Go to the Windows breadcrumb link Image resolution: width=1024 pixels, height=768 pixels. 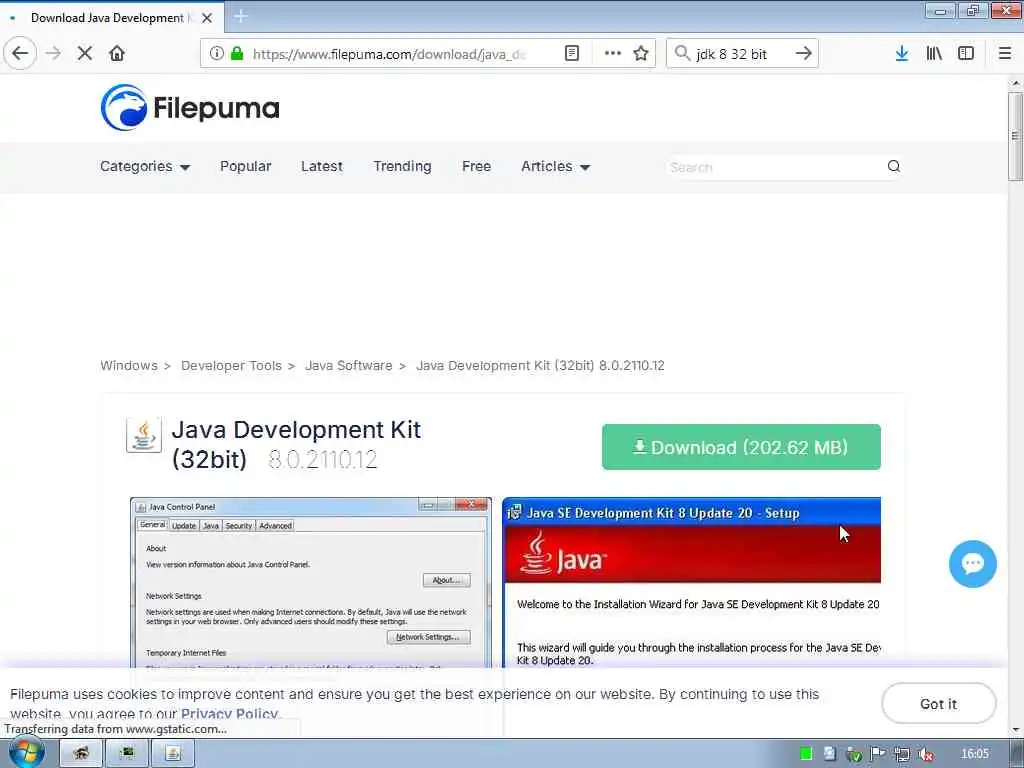pos(129,366)
